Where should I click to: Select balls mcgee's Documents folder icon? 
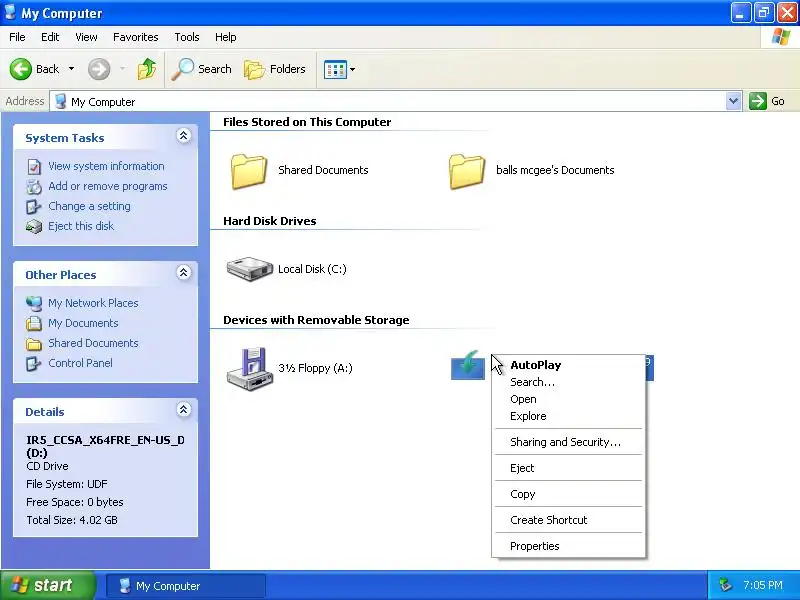coord(467,171)
